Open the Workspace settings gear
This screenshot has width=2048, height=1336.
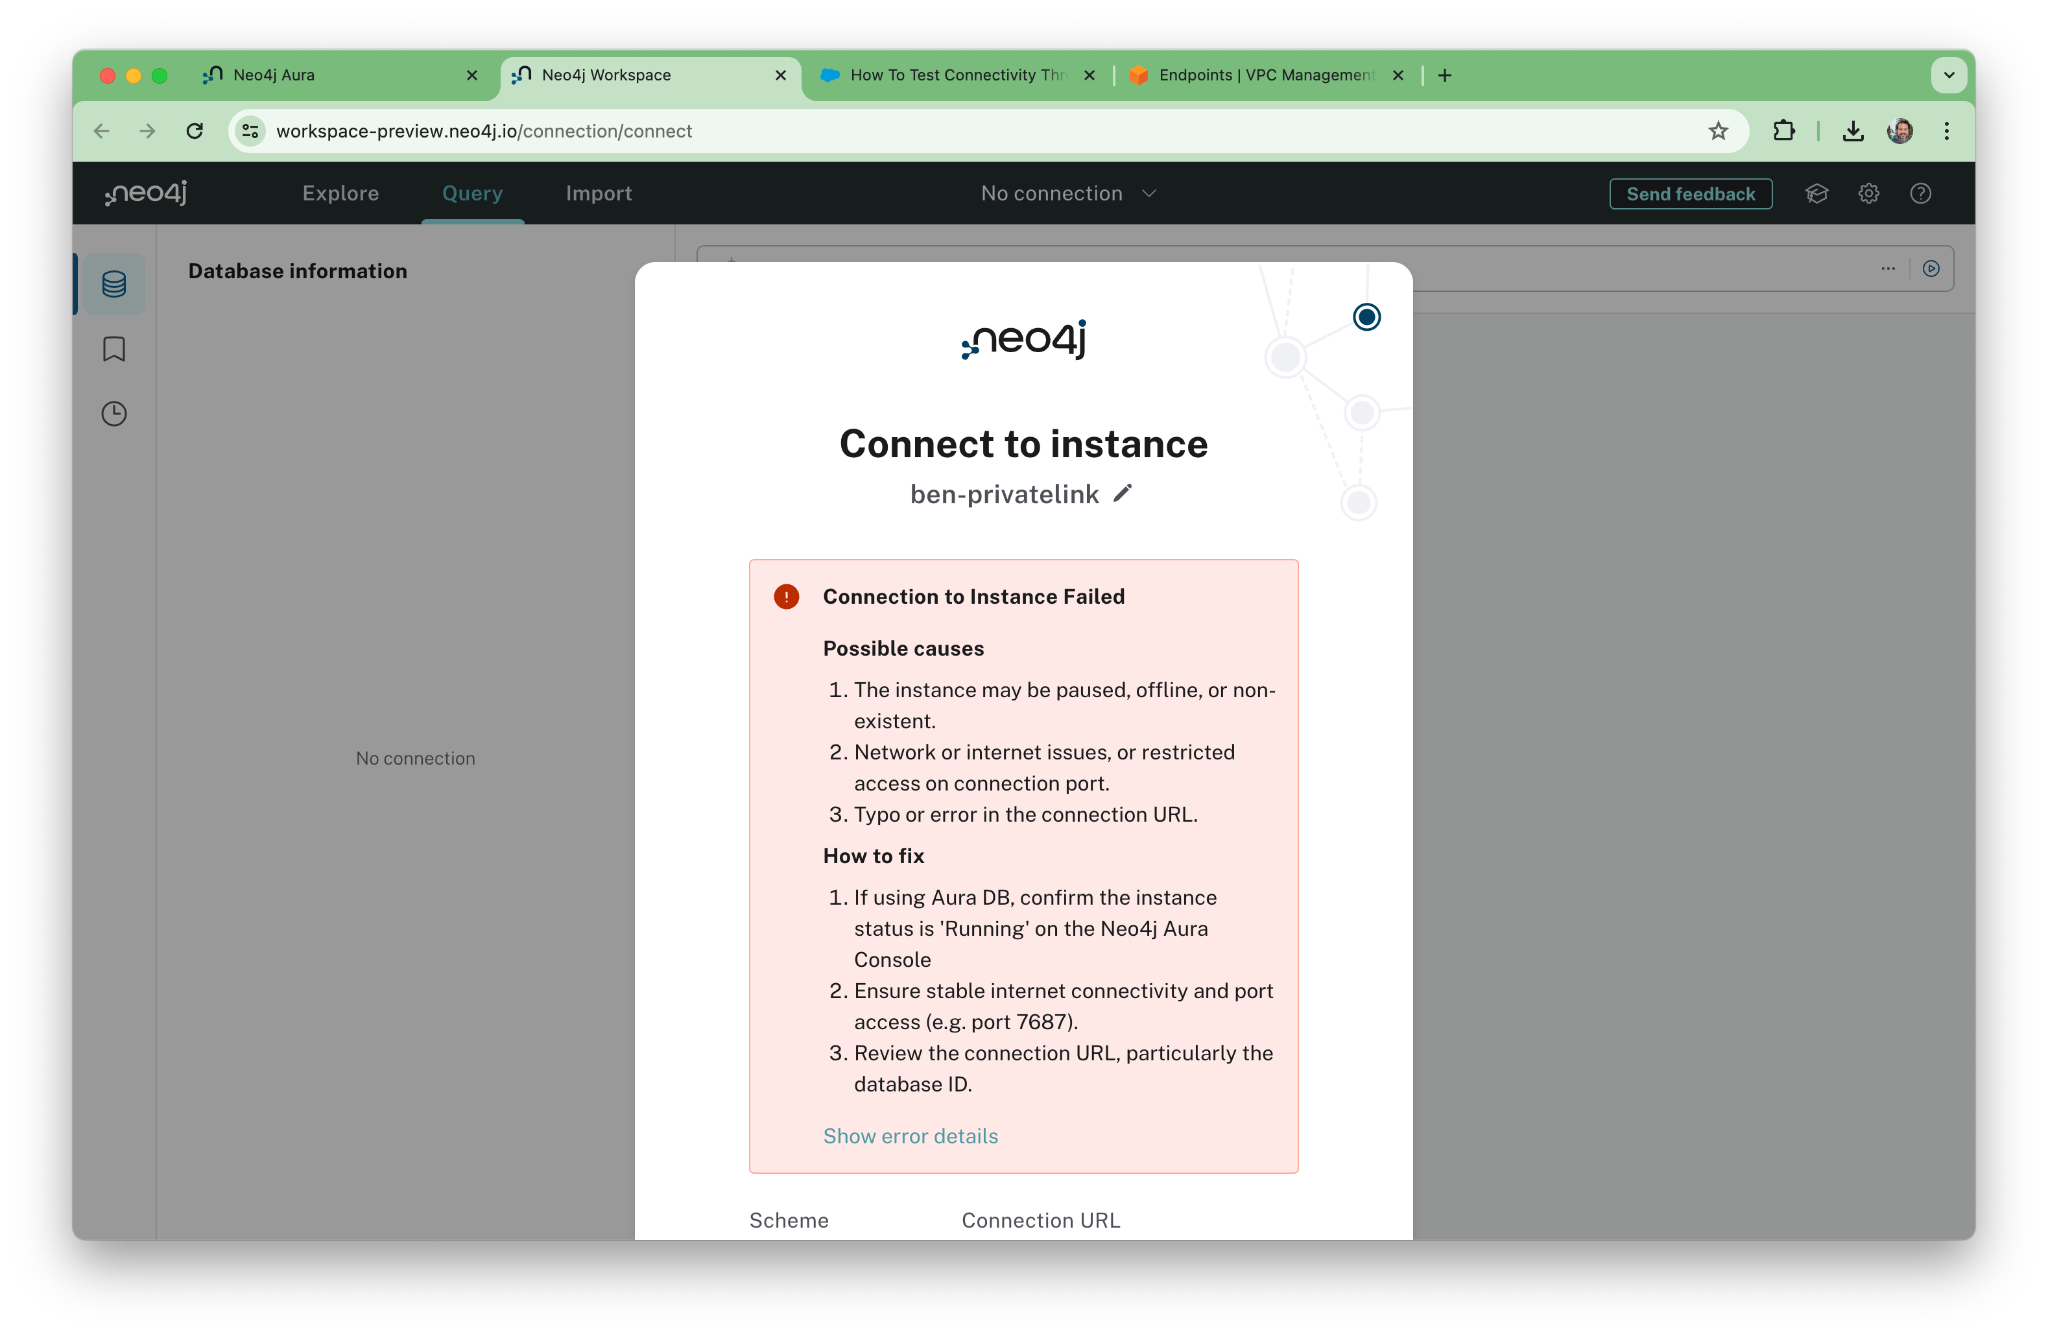[x=1869, y=194]
